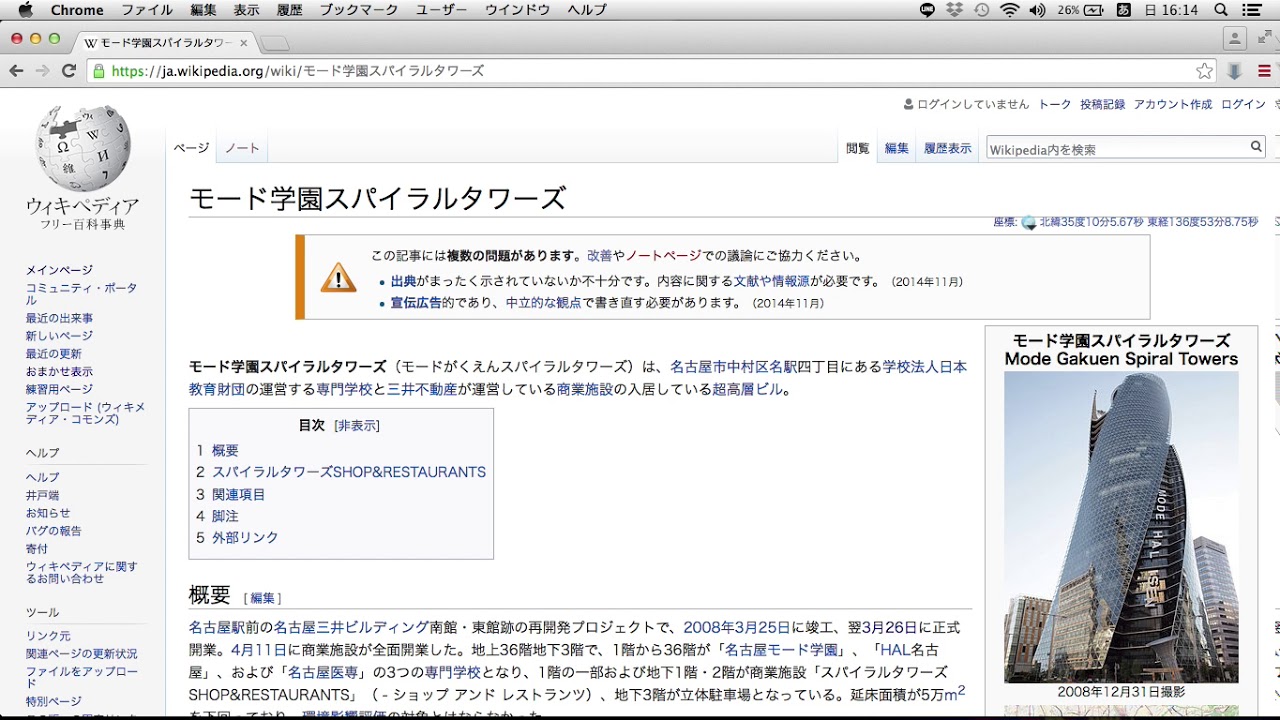Image resolution: width=1280 pixels, height=720 pixels.
Task: Open the Chrome application menu
Action: [x=77, y=10]
